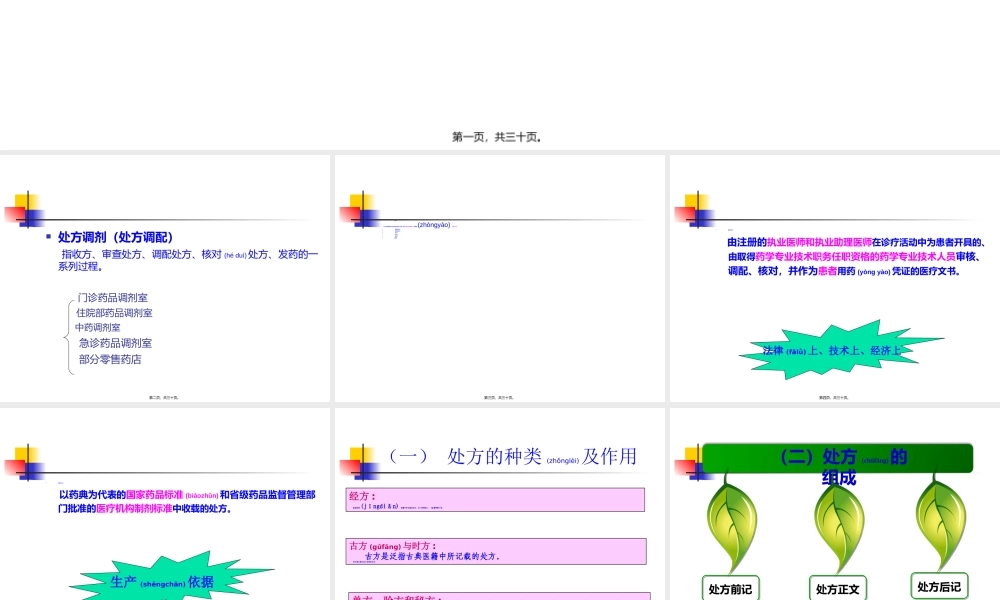Click the 处方正文 label

point(837,588)
